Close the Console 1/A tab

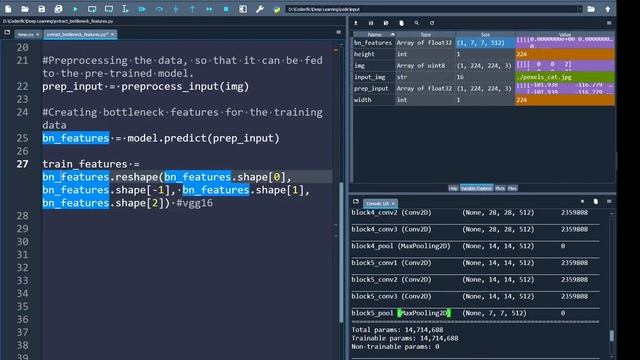click(x=393, y=203)
